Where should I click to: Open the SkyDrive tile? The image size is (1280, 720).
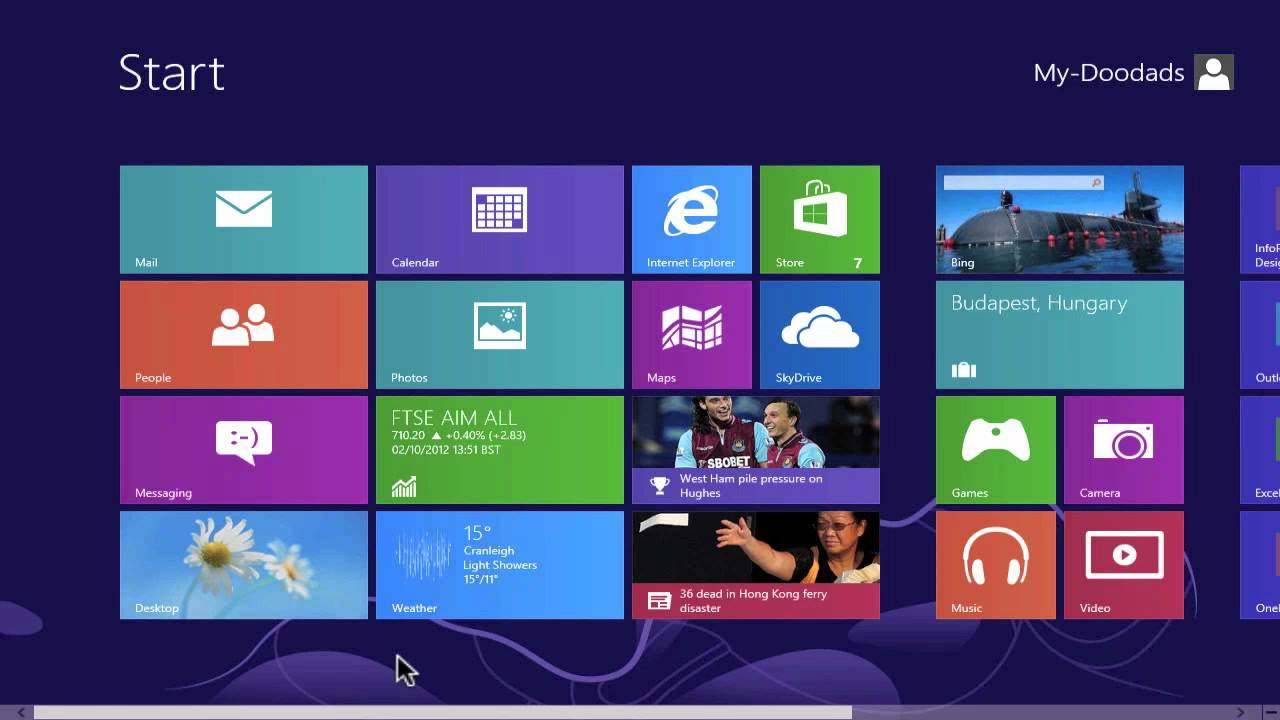[x=820, y=334]
